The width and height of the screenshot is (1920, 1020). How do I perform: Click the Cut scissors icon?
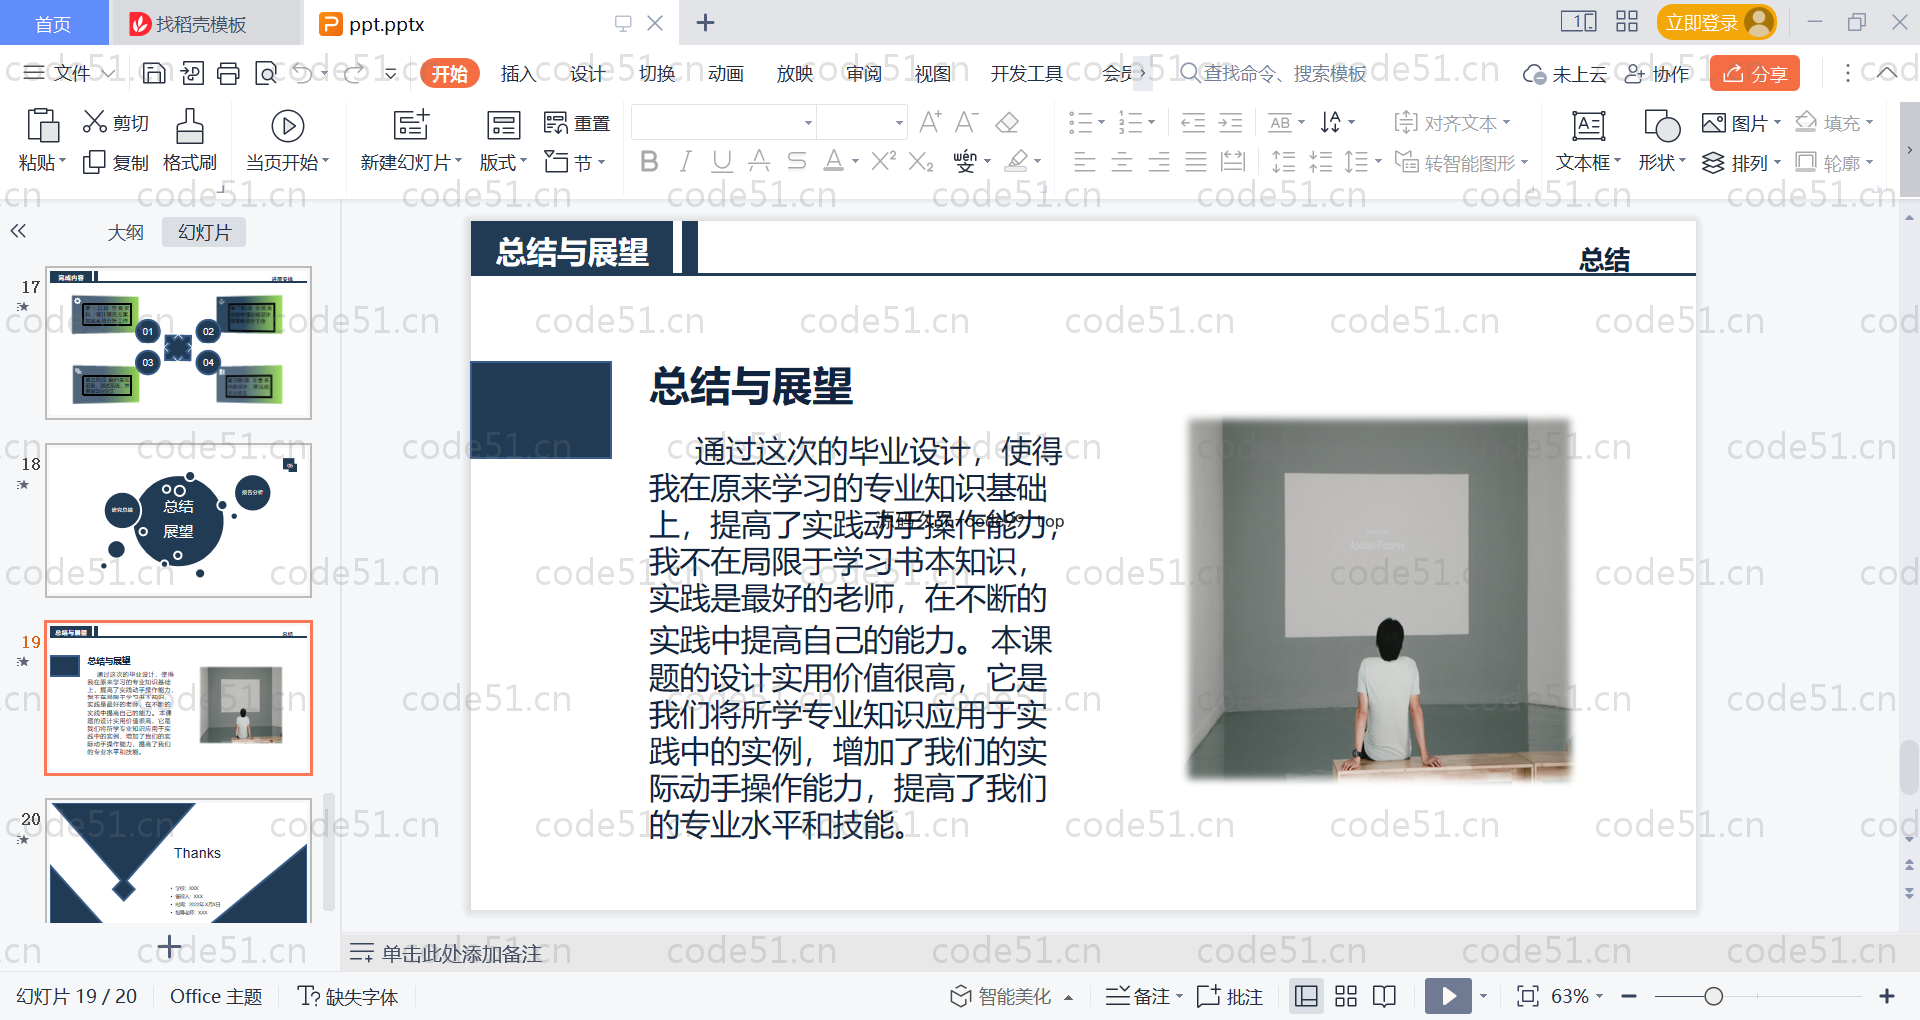(95, 122)
